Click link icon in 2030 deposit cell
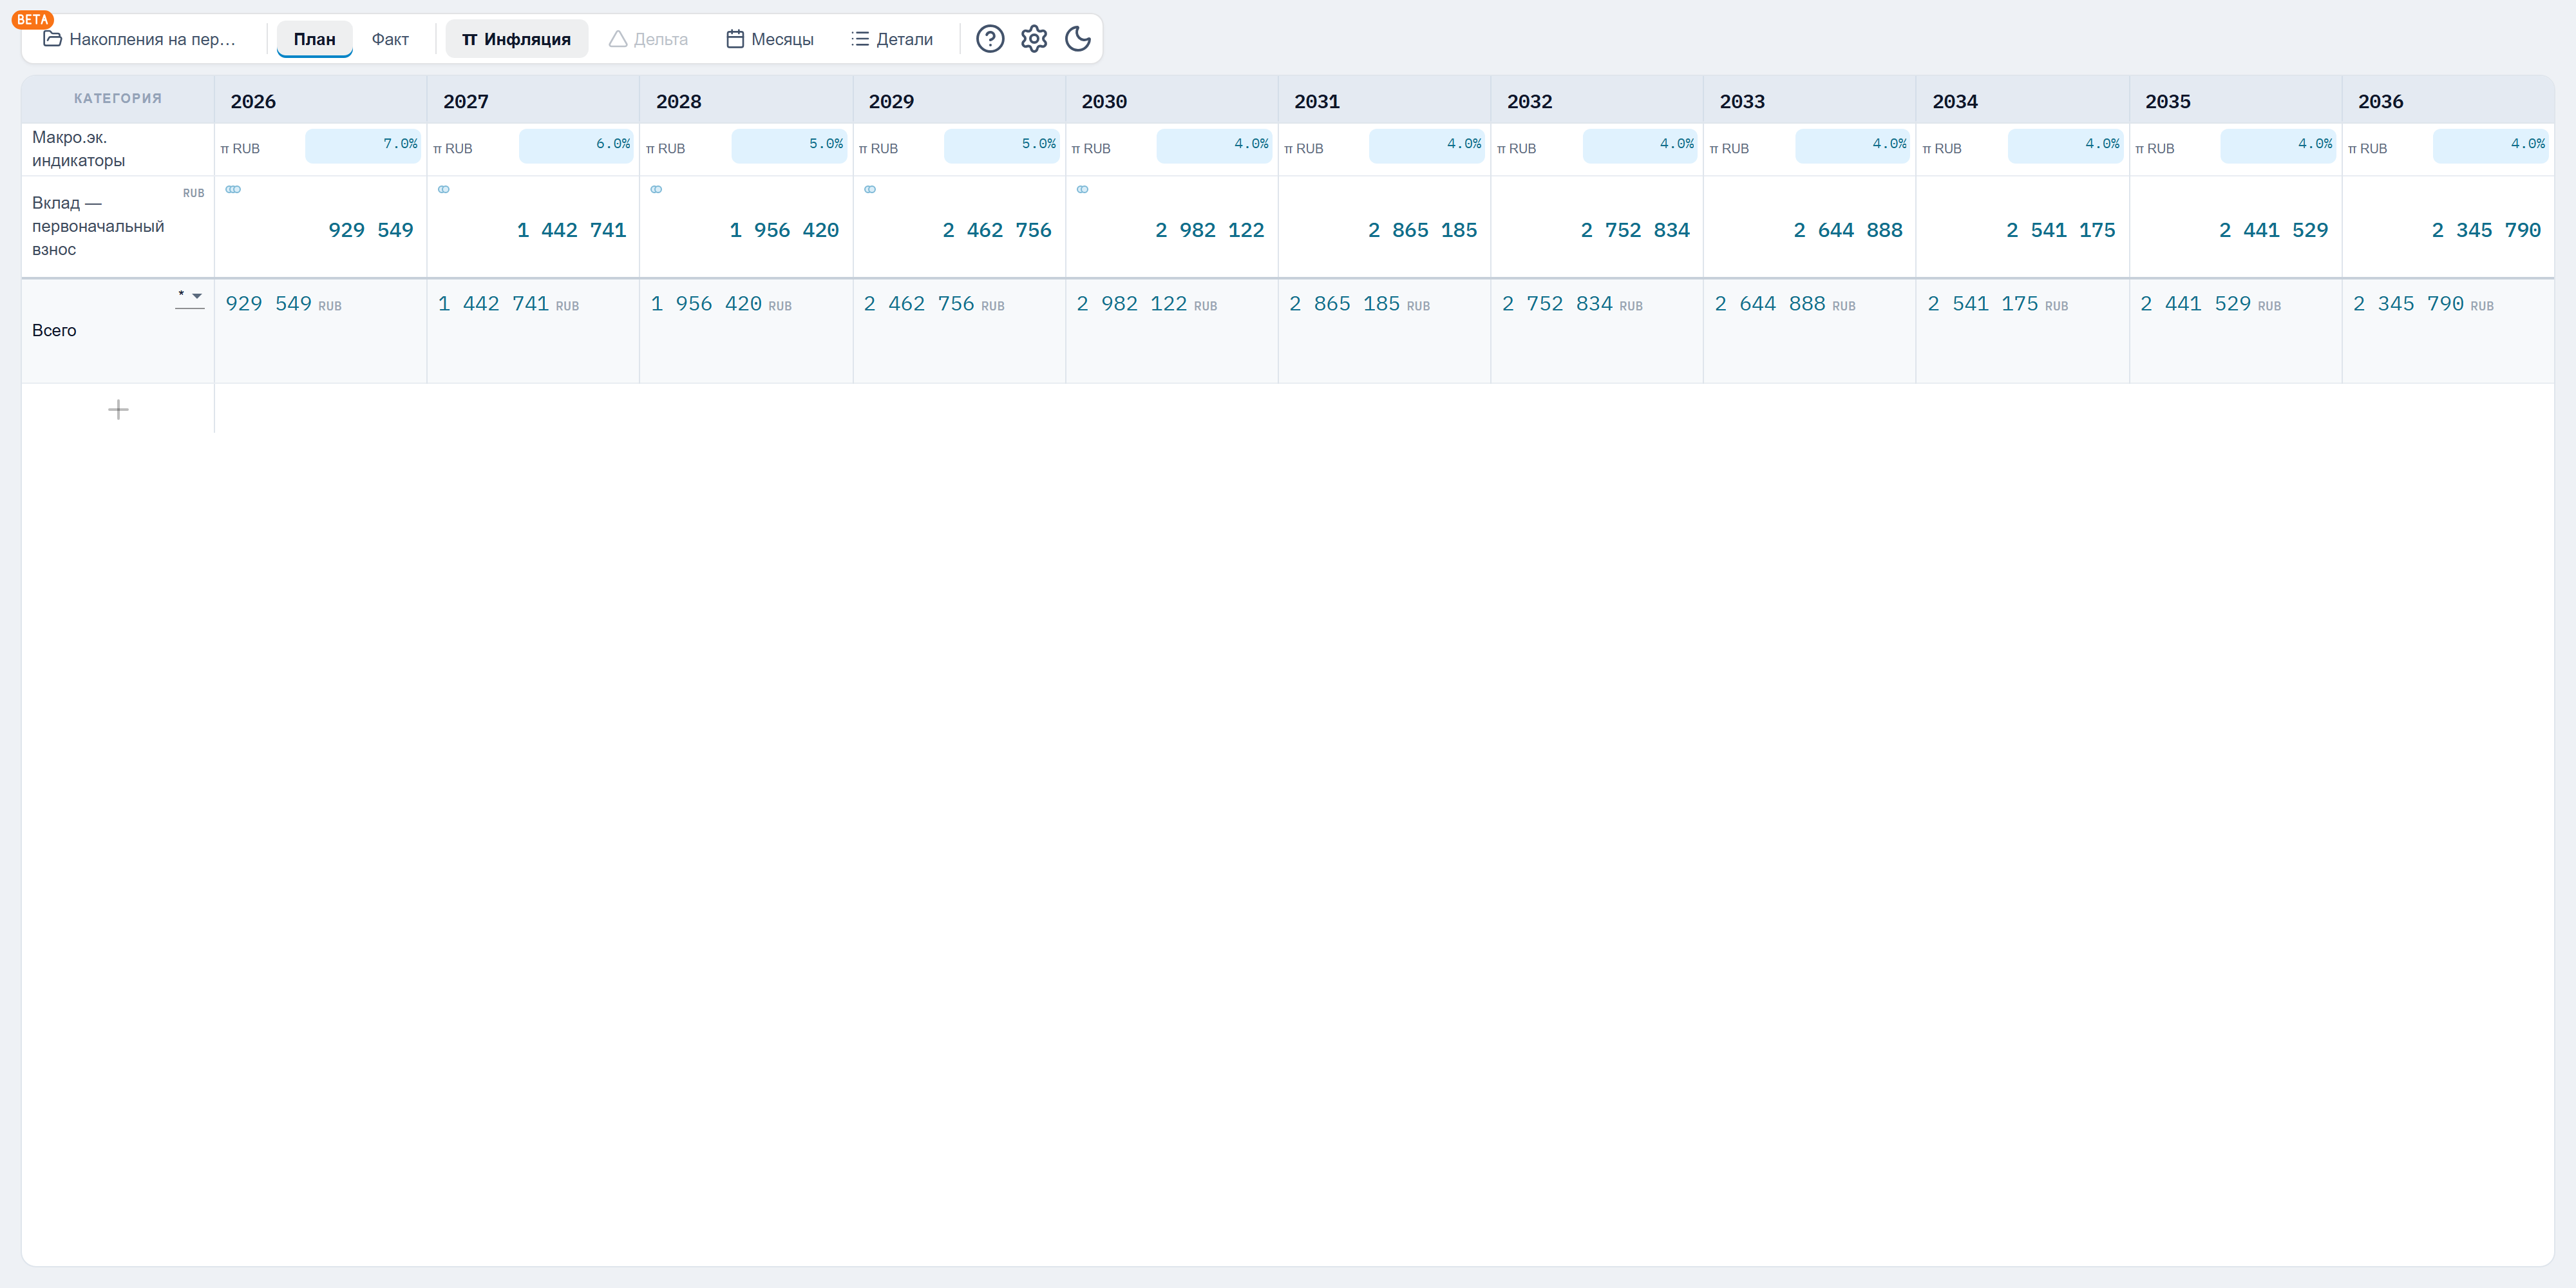 pos(1082,189)
